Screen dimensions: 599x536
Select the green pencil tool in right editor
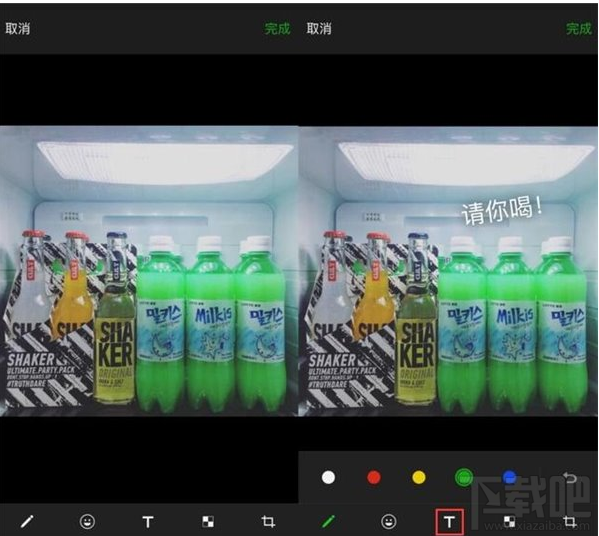(x=328, y=521)
